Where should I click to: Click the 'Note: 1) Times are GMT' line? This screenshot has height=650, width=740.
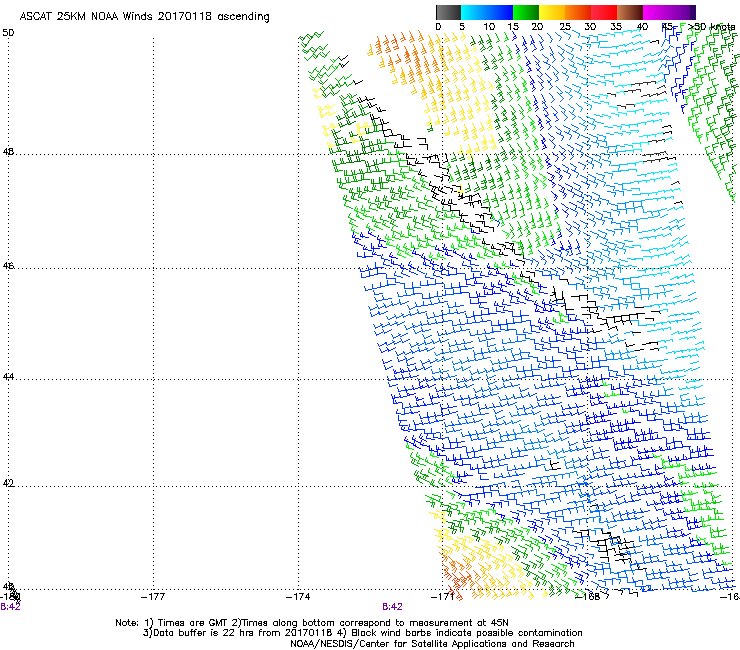[312, 623]
